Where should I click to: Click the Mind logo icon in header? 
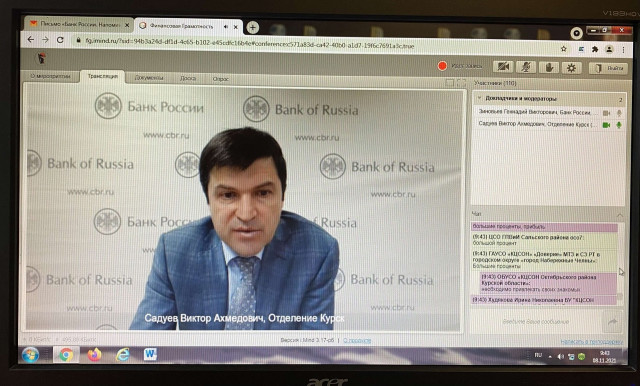pyautogui.click(x=41, y=58)
